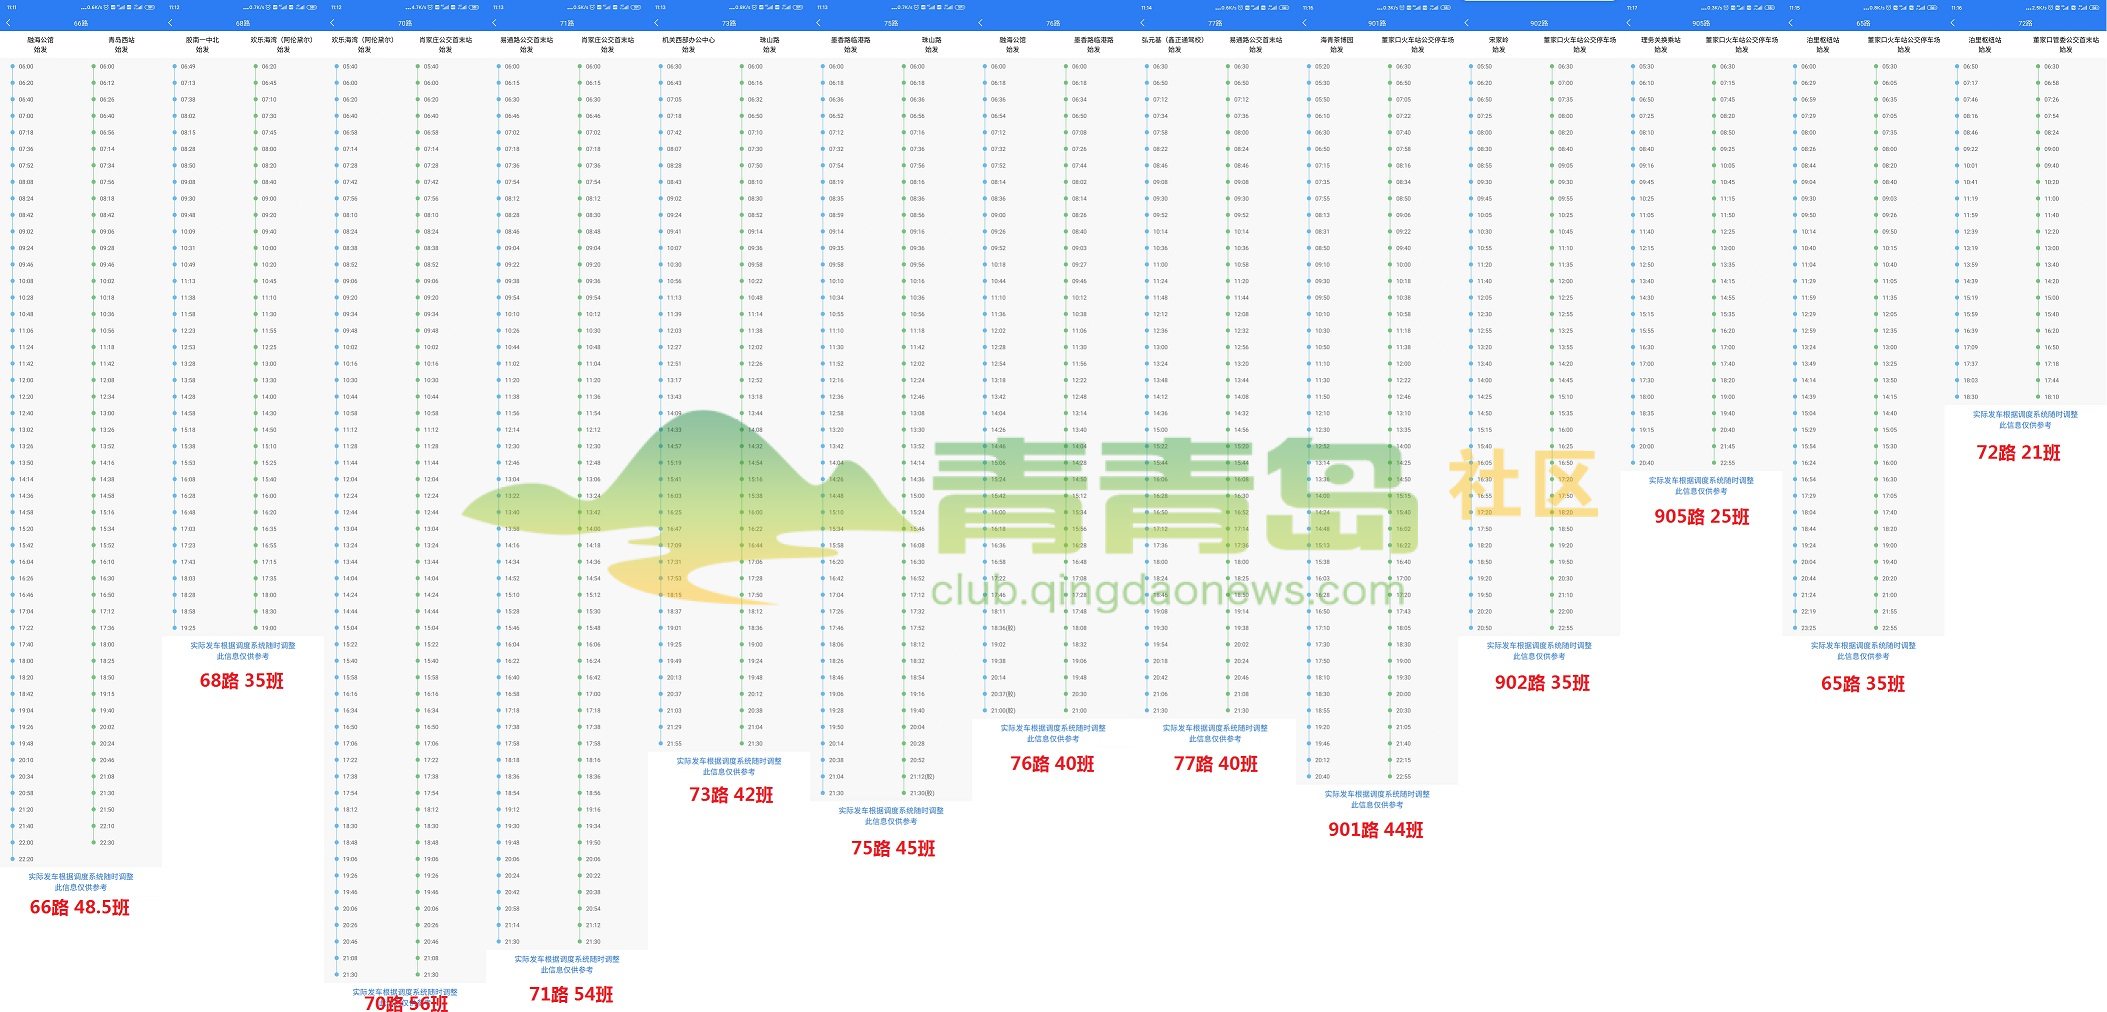2107x1012 pixels.
Task: Tap the back arrow beside 73路 title
Action: (656, 23)
